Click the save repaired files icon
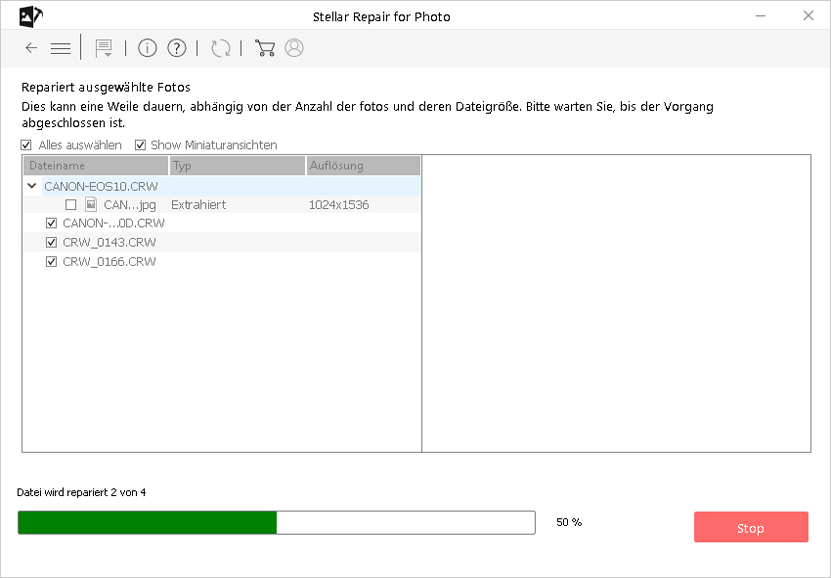The image size is (831, 578). [102, 48]
